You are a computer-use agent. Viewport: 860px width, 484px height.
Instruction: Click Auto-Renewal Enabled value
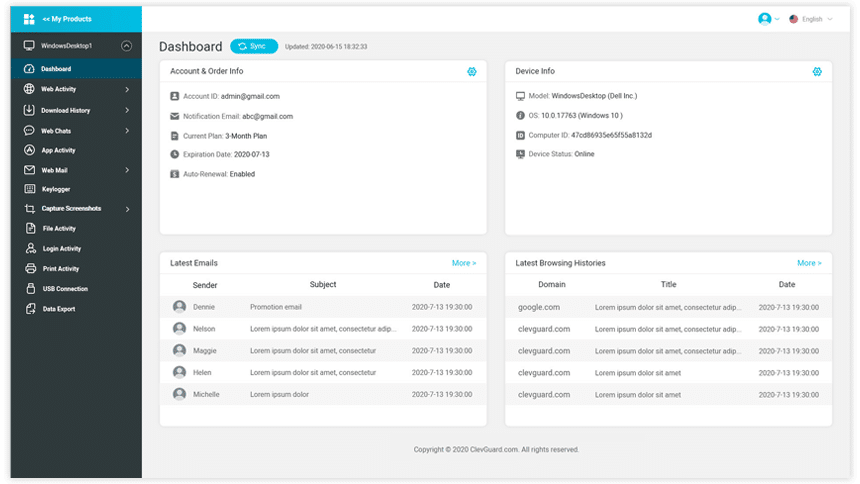242,174
